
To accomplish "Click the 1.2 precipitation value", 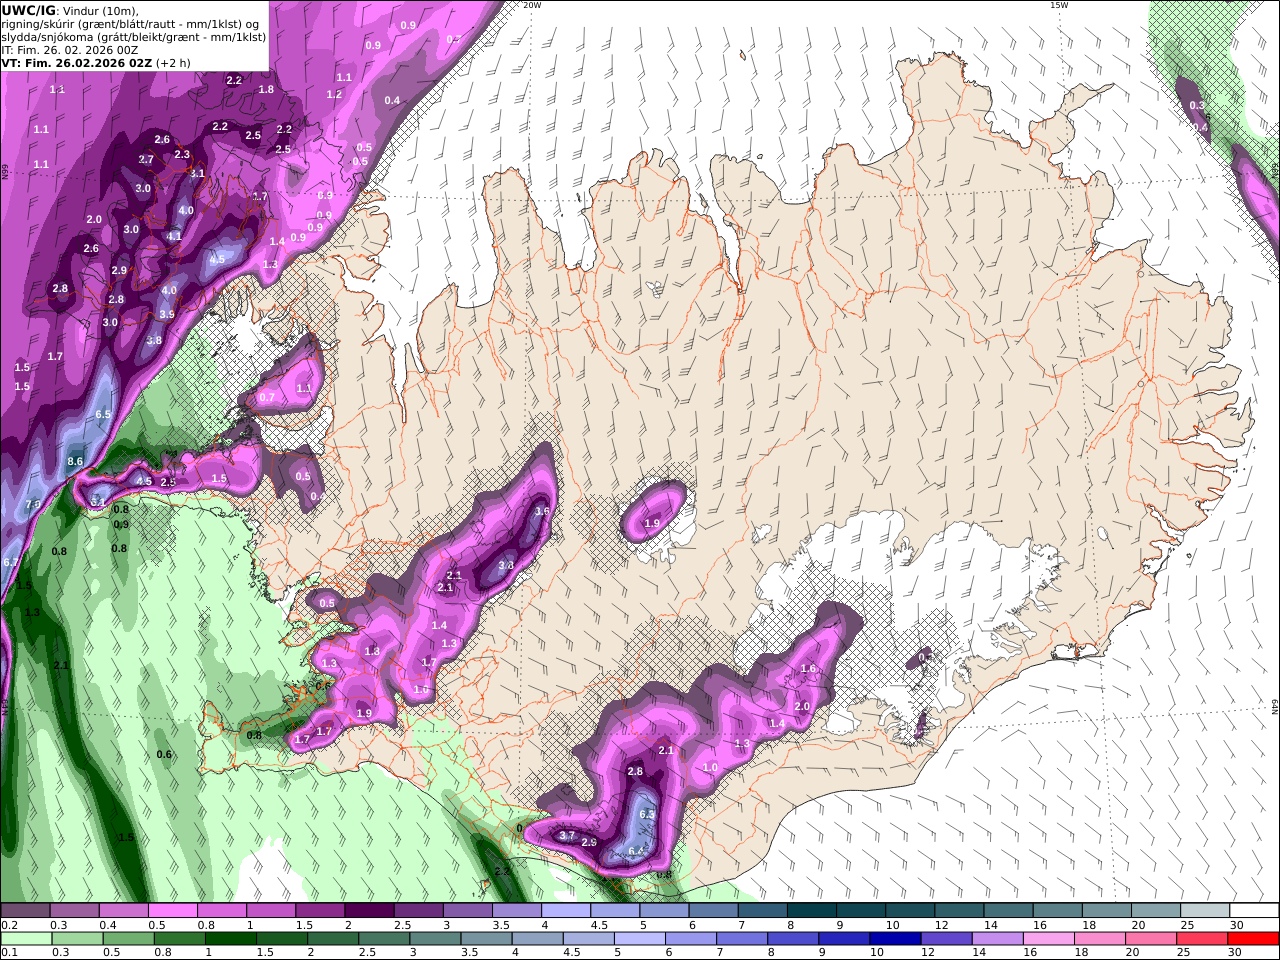I will point(334,95).
